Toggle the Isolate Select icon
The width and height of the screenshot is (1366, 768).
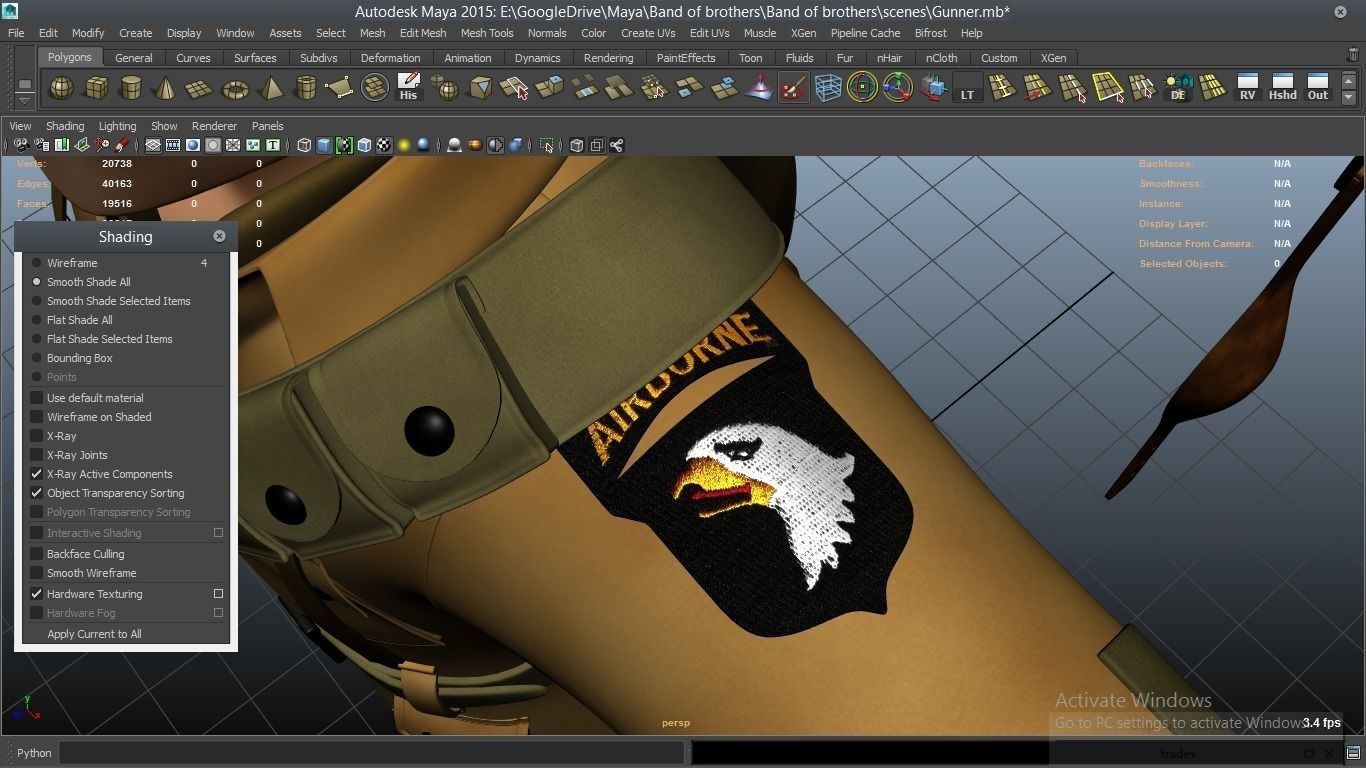coord(546,146)
